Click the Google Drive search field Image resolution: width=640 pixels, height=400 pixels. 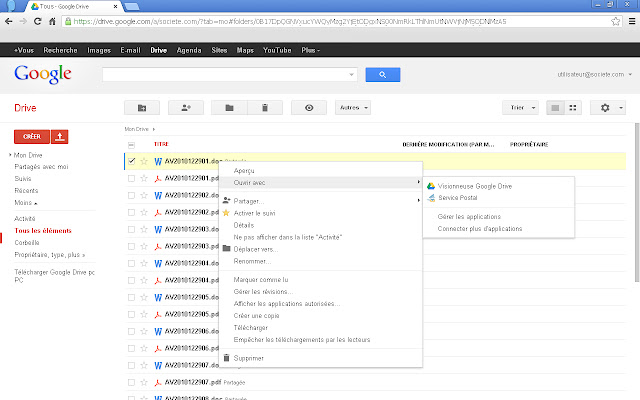(x=228, y=74)
